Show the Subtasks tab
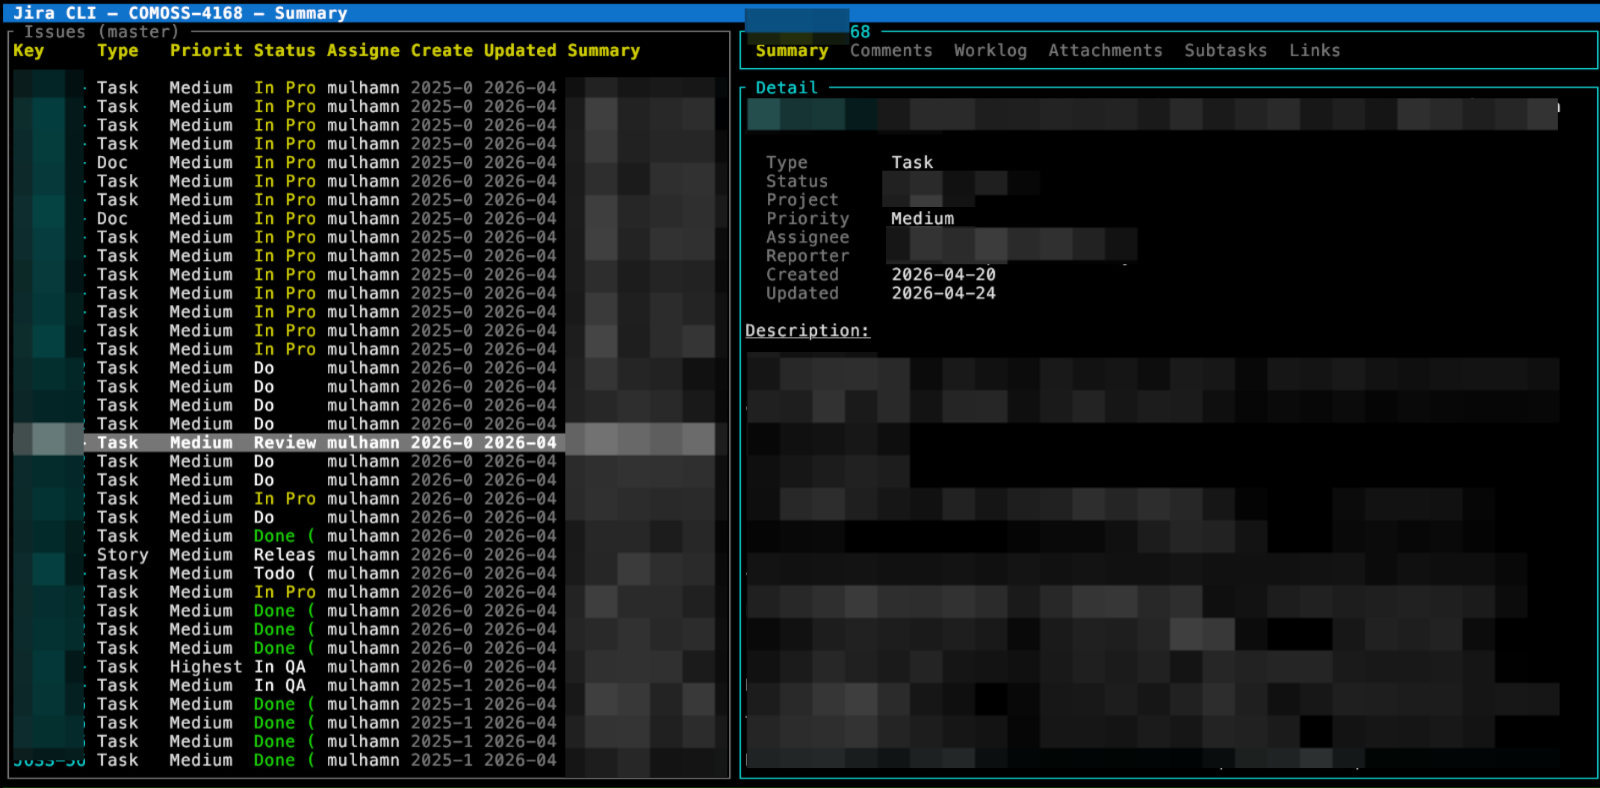This screenshot has height=788, width=1600. [x=1225, y=50]
